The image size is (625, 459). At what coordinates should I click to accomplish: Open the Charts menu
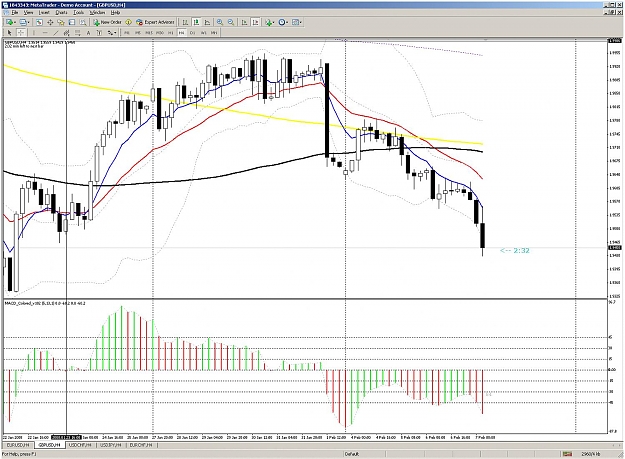click(61, 13)
